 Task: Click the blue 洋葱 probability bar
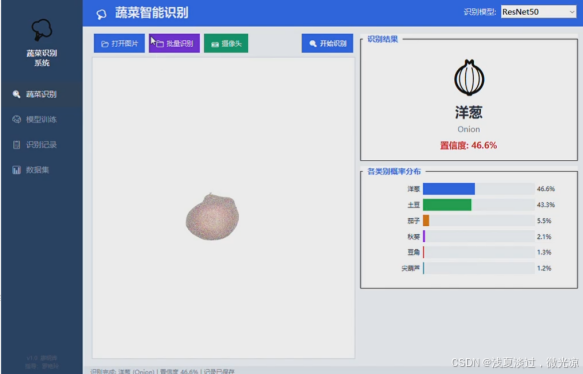pos(449,189)
